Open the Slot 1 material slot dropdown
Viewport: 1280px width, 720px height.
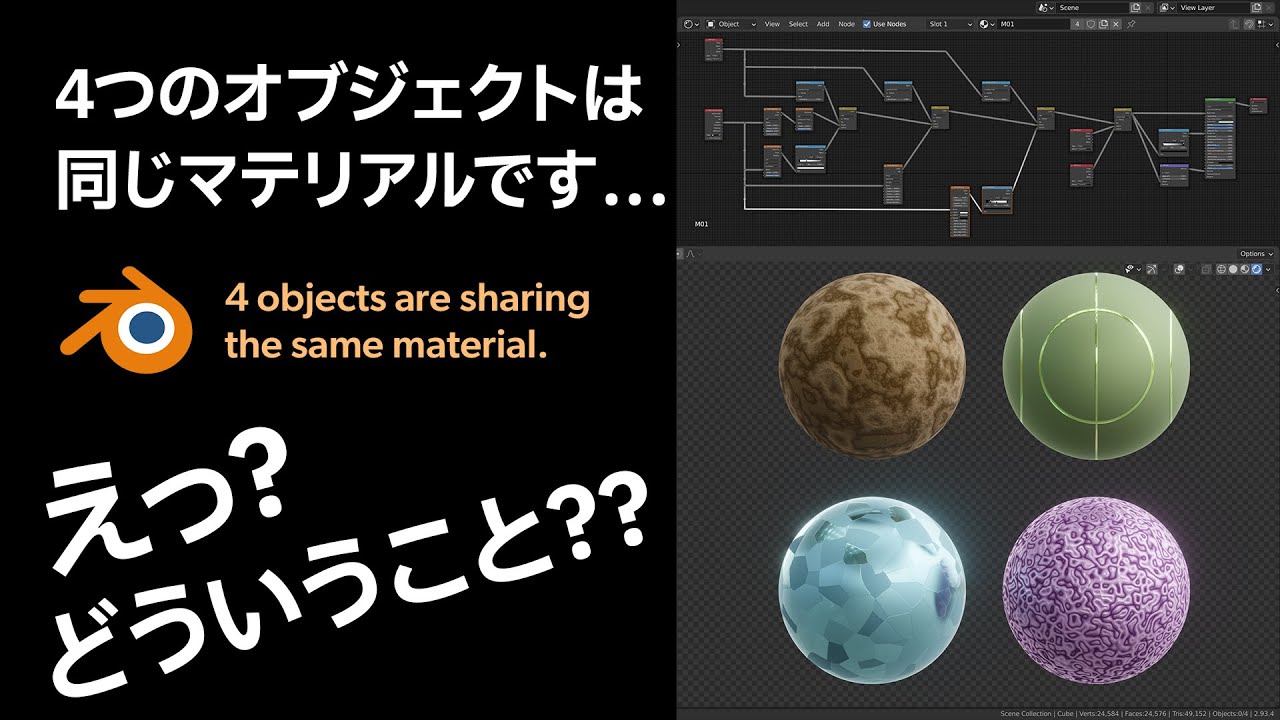point(950,24)
